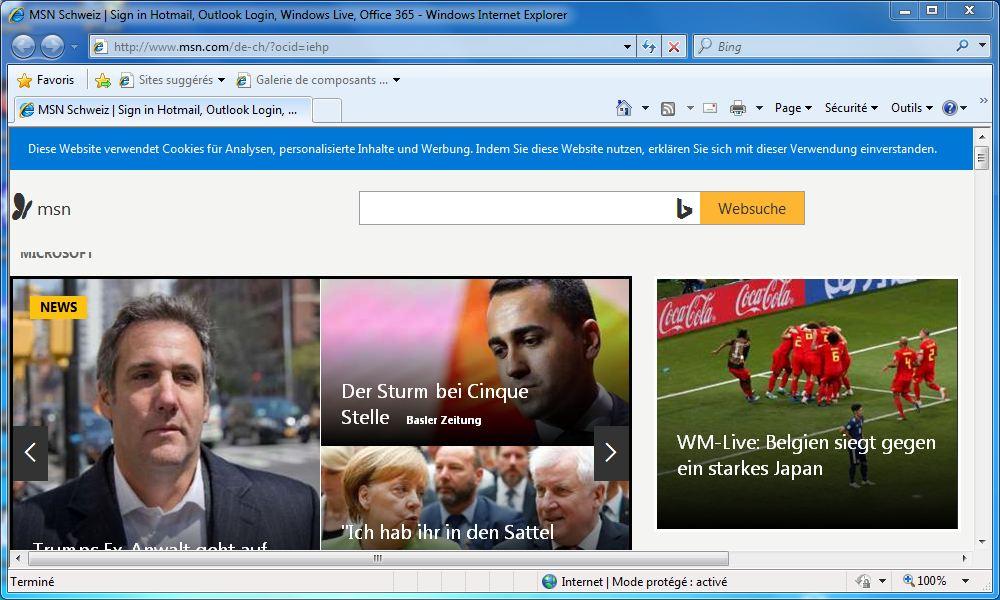Click the RSS feeds icon
Viewport: 1000px width, 600px height.
pyautogui.click(x=668, y=108)
